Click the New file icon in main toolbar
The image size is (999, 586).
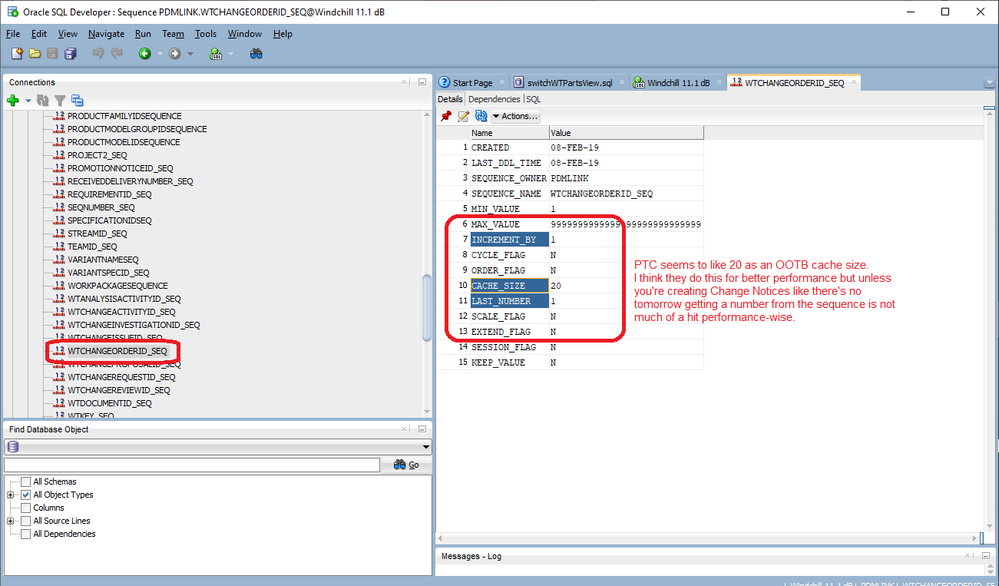point(17,53)
